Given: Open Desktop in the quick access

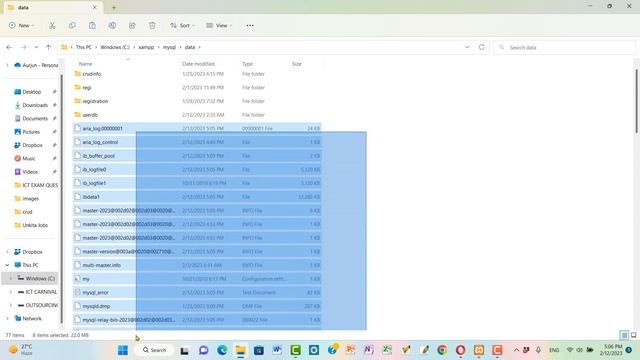Looking at the screenshot, I should (x=31, y=92).
